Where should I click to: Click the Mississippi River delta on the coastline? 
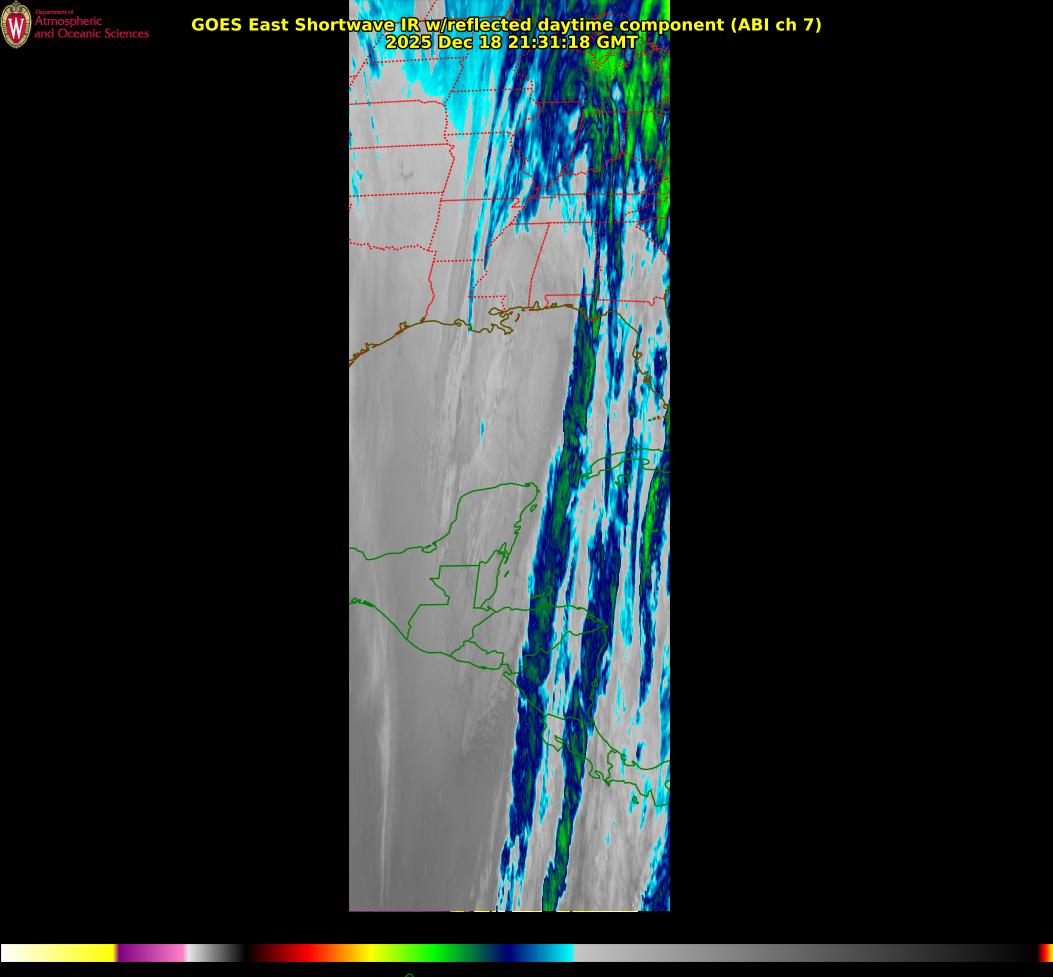tap(503, 324)
